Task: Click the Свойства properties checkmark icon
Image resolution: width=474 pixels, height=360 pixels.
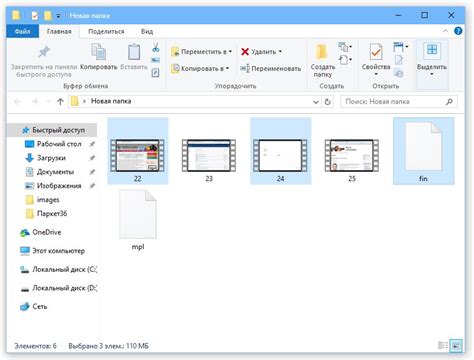Action: tap(376, 52)
